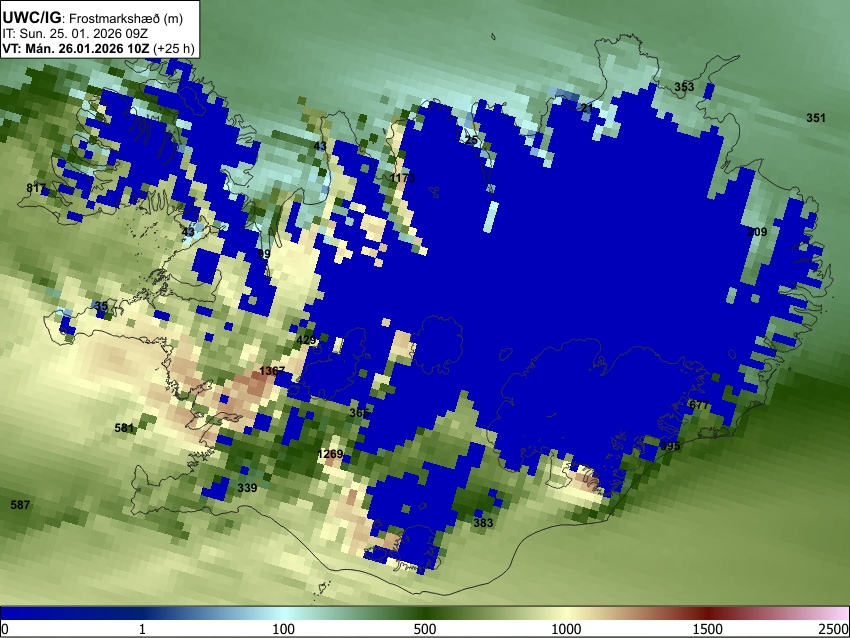Click the map value '1367'
Screen dimensions: 850x638
pyautogui.click(x=272, y=371)
